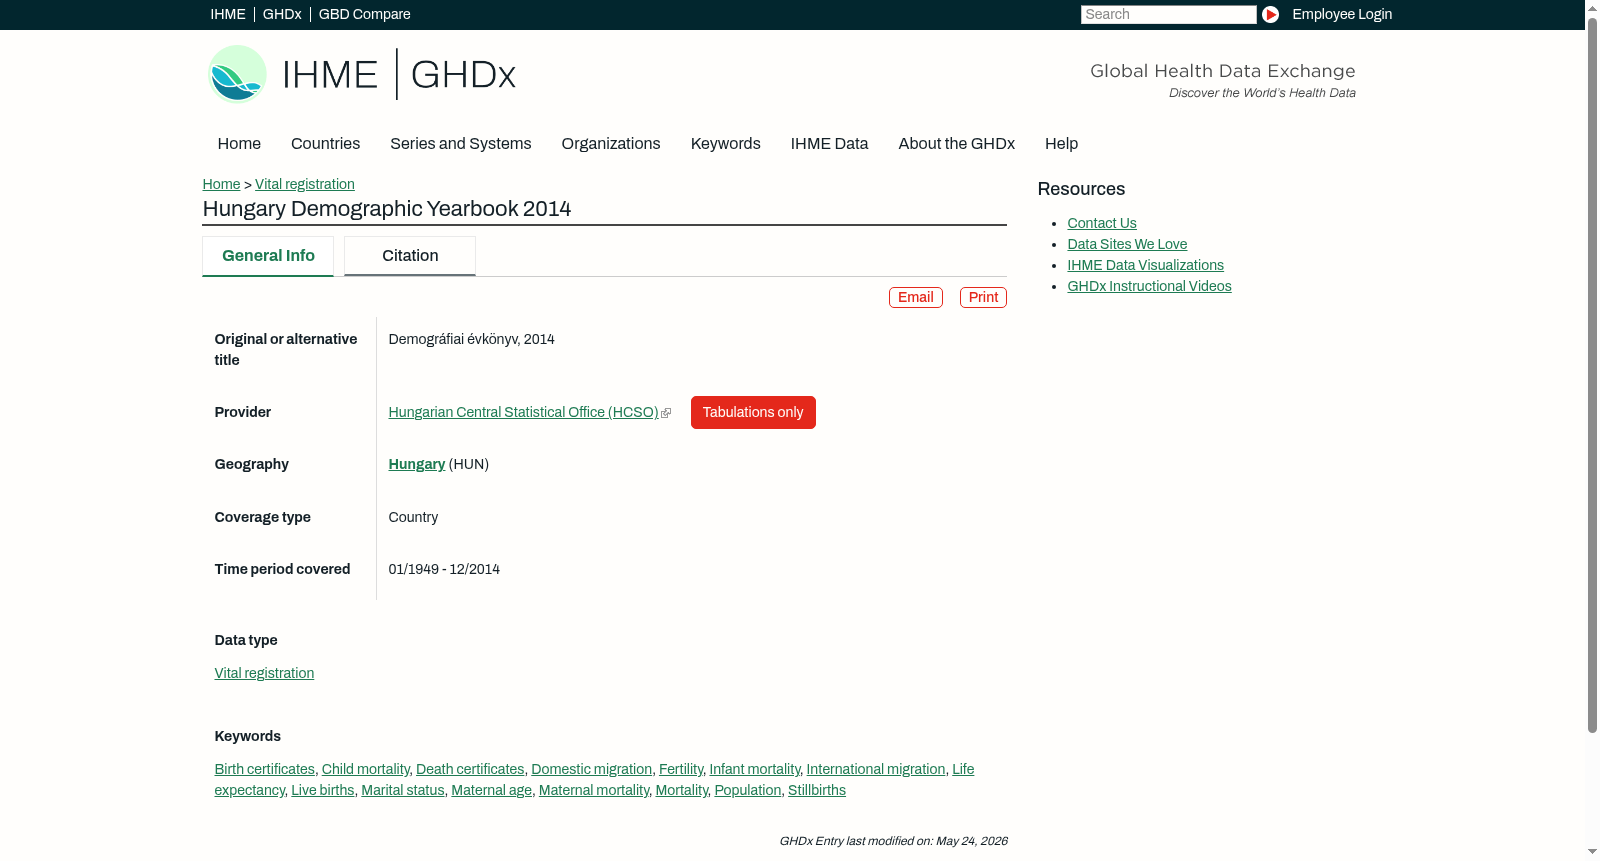Open the Birth certificates keyword
The image size is (1600, 861).
[x=265, y=769]
